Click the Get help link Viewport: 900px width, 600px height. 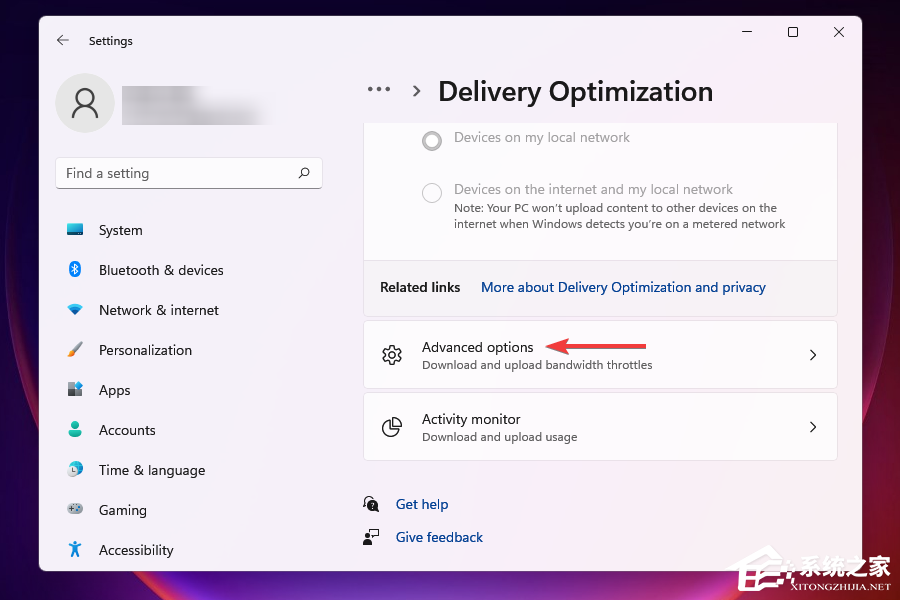click(x=422, y=504)
